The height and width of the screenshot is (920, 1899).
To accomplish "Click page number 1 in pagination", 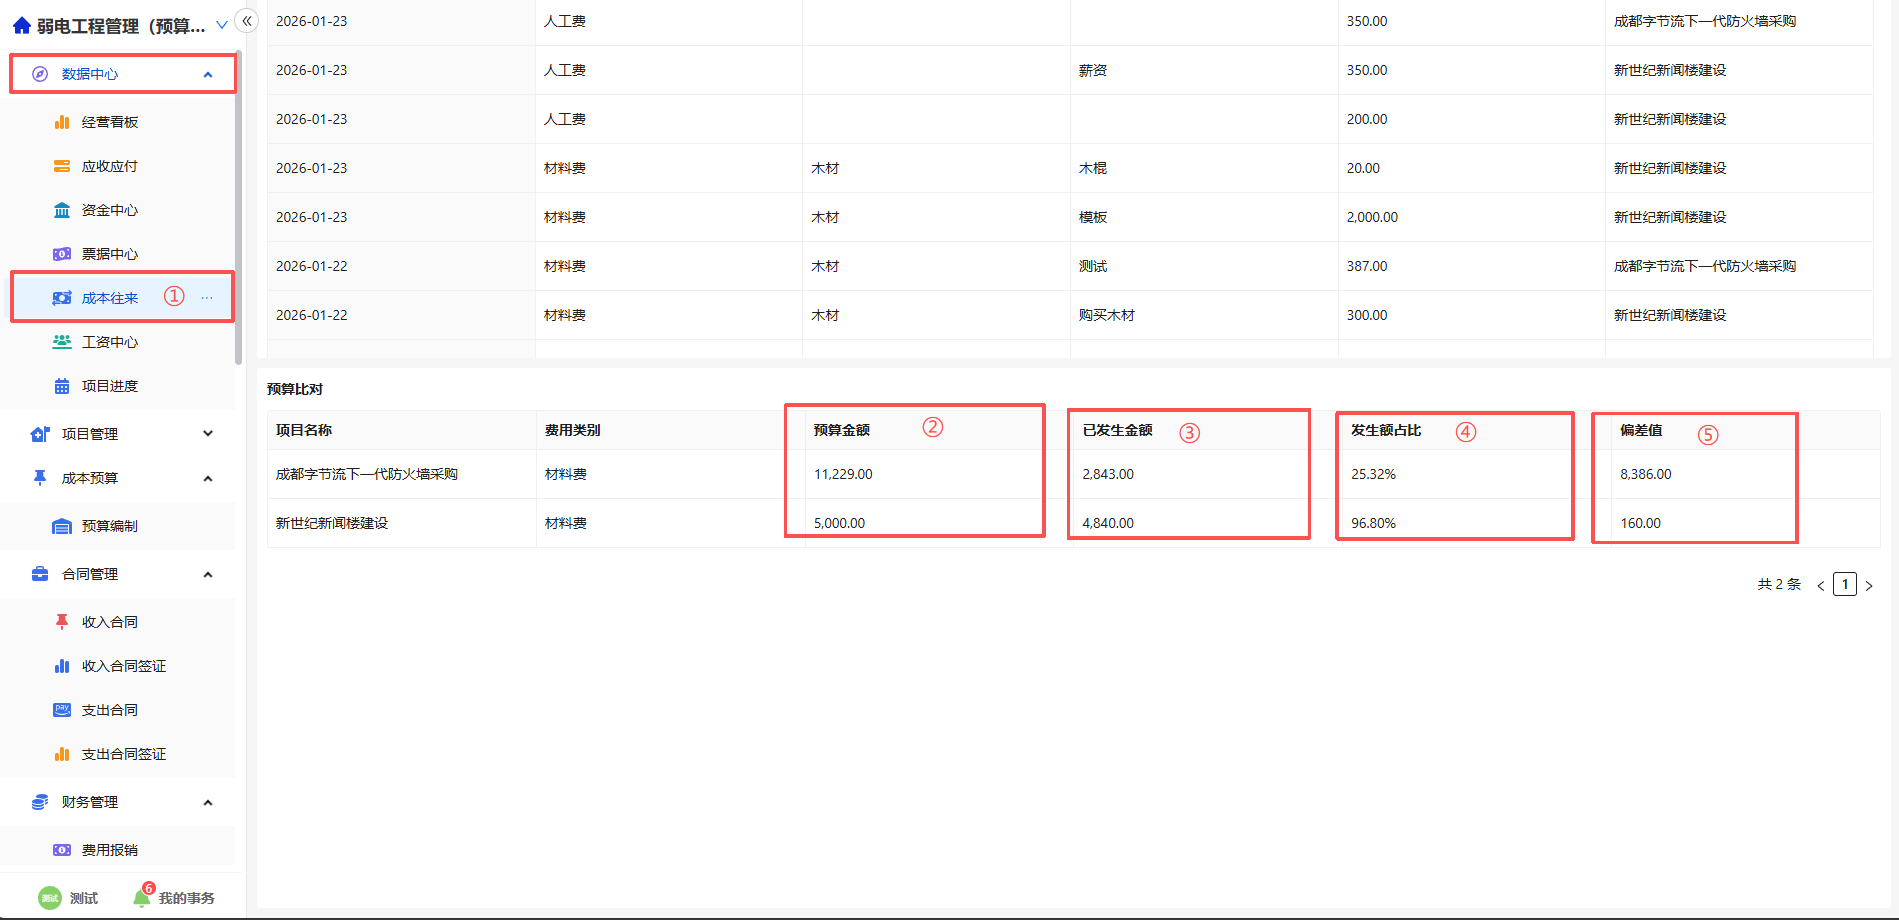I will 1845,584.
